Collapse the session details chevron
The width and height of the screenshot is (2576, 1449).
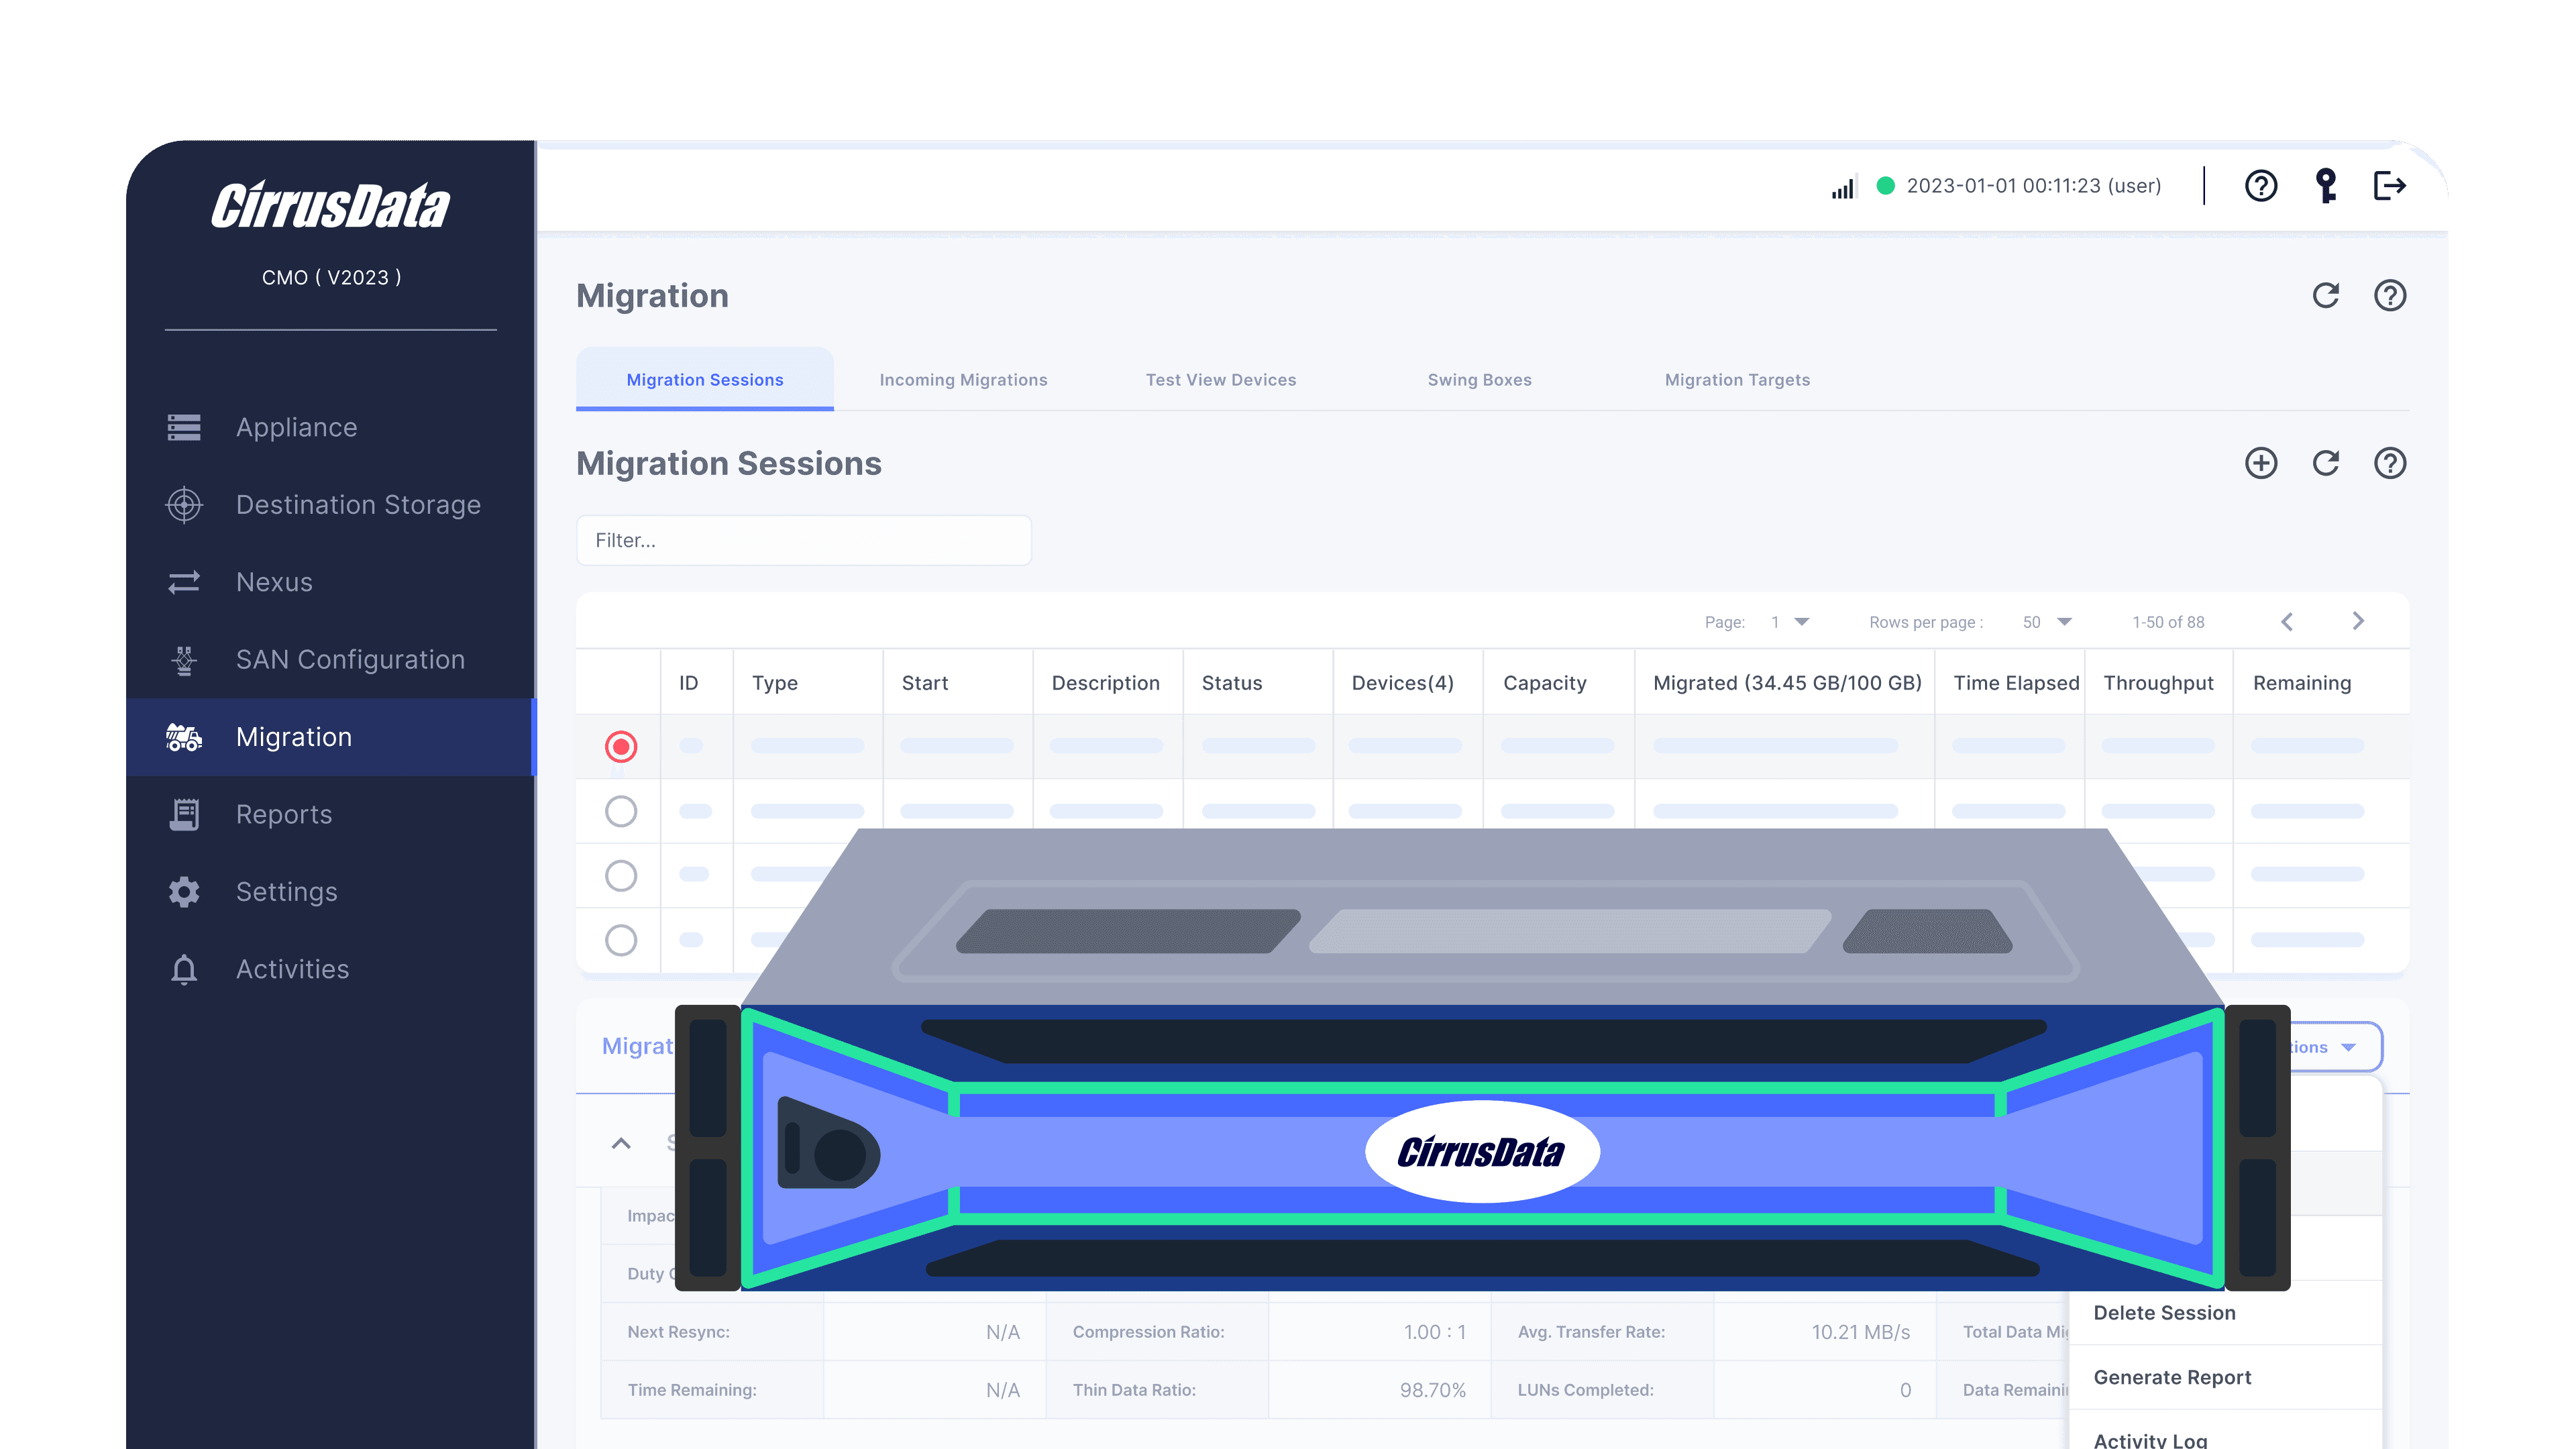pyautogui.click(x=621, y=1143)
